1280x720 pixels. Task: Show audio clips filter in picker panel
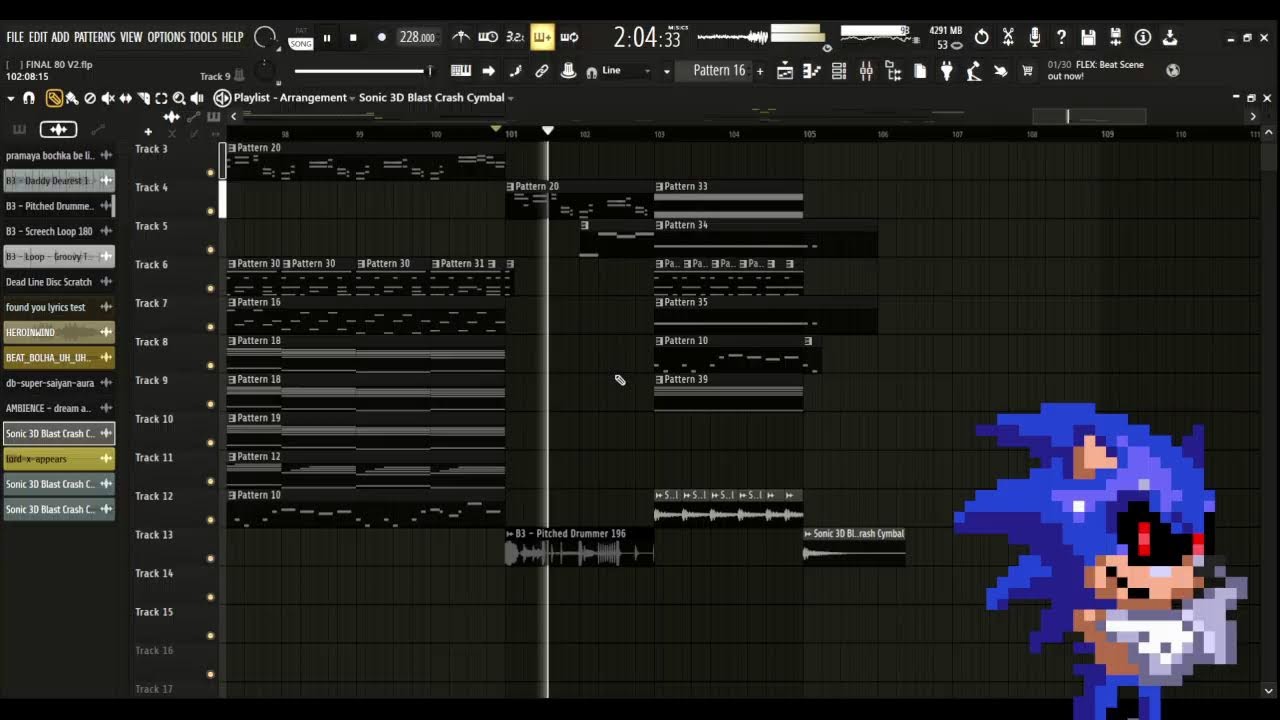tap(58, 129)
